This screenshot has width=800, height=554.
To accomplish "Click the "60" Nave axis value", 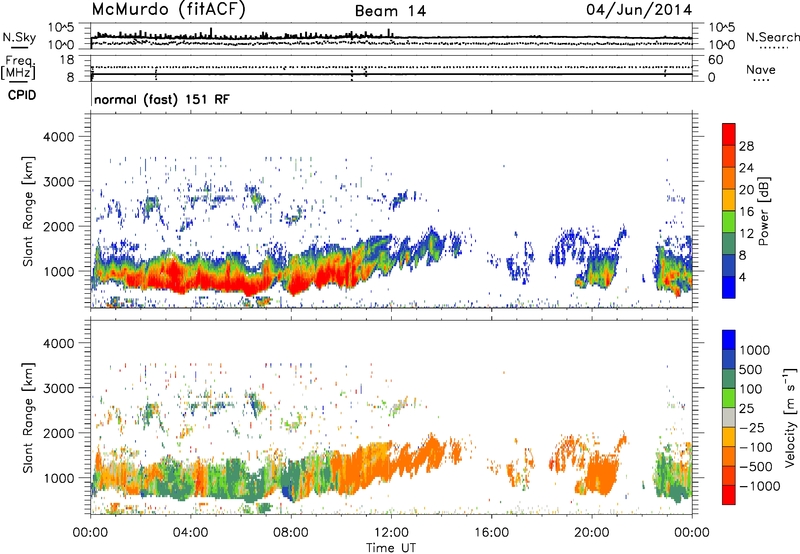I will point(716,60).
